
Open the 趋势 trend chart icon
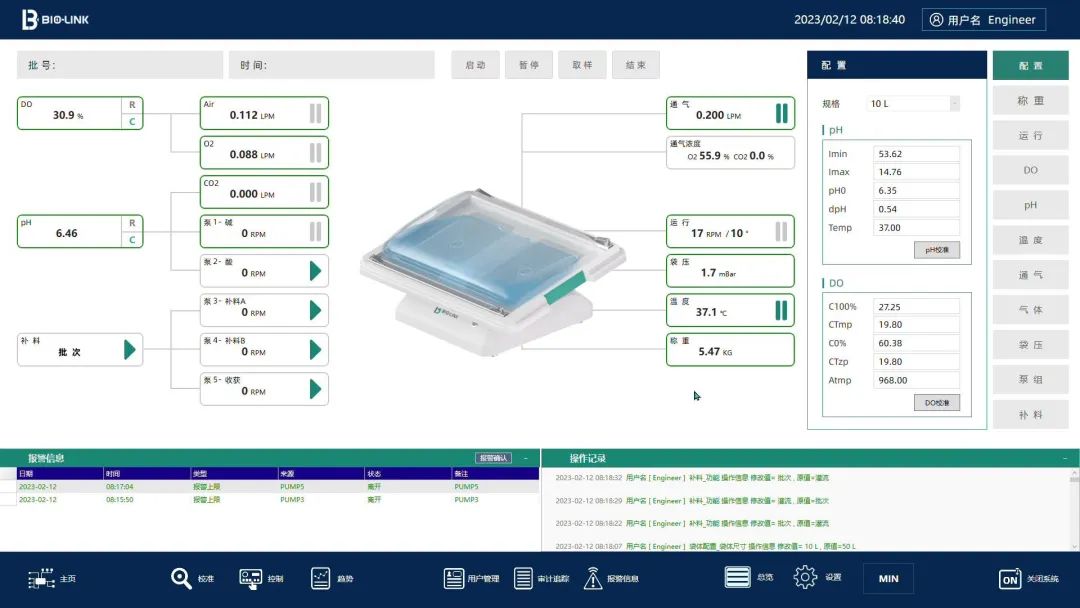pyautogui.click(x=321, y=578)
